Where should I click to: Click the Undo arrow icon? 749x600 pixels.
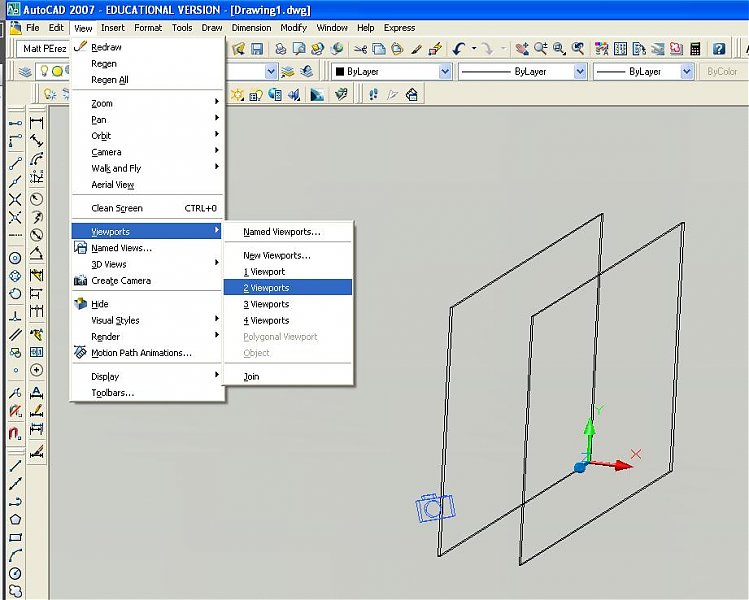click(x=459, y=49)
